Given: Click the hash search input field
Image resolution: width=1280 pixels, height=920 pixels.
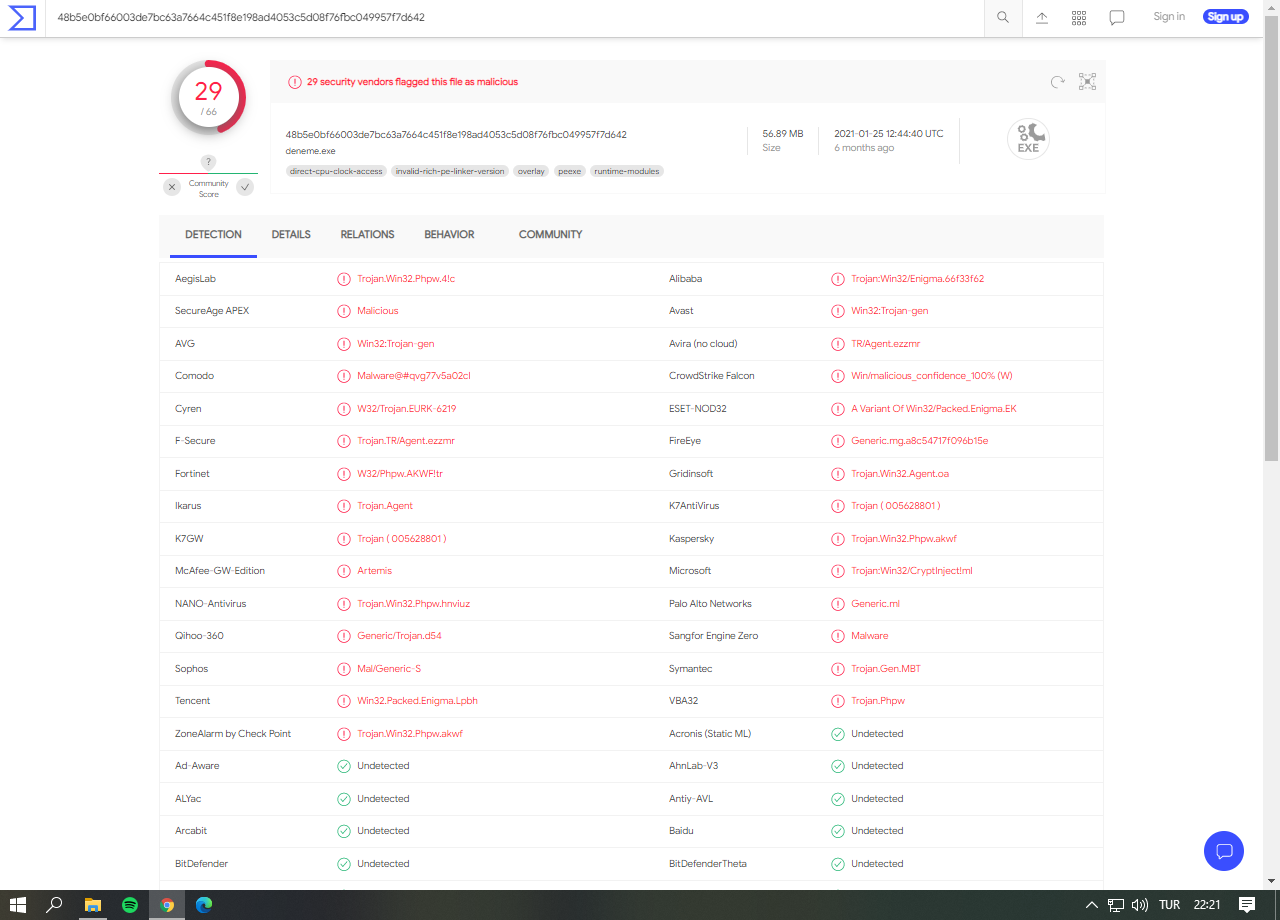Looking at the screenshot, I should 515,17.
